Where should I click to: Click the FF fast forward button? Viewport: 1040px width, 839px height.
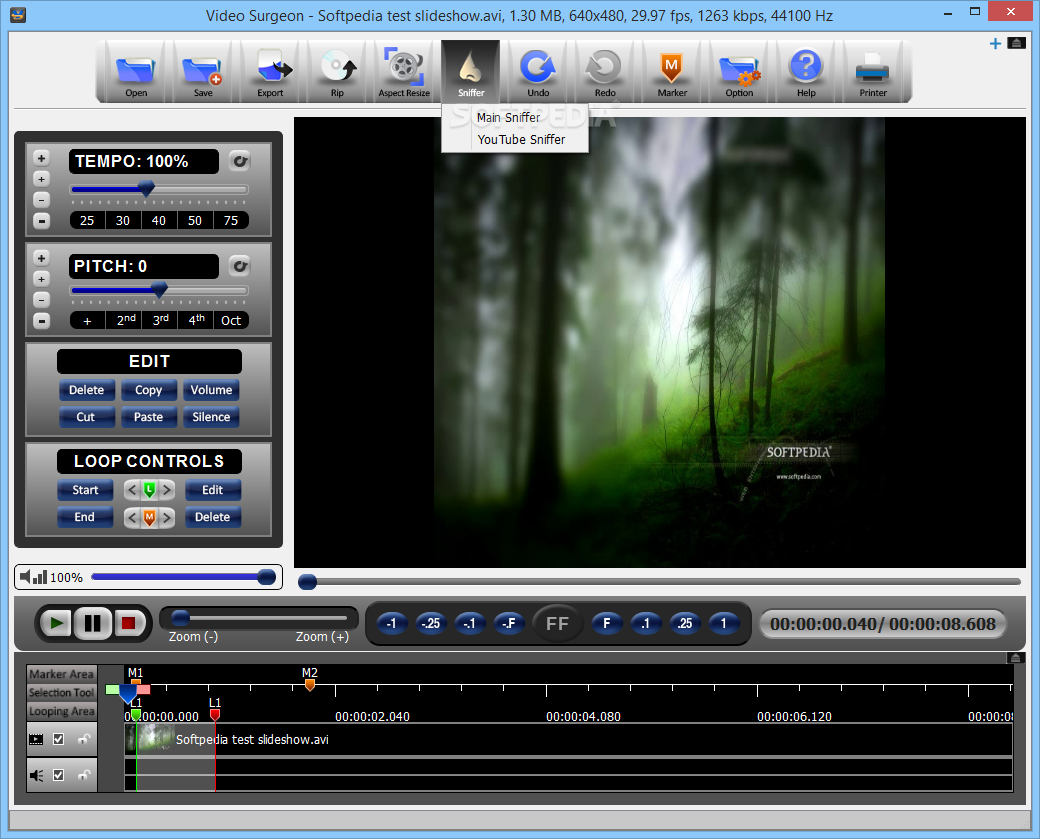[x=557, y=623]
